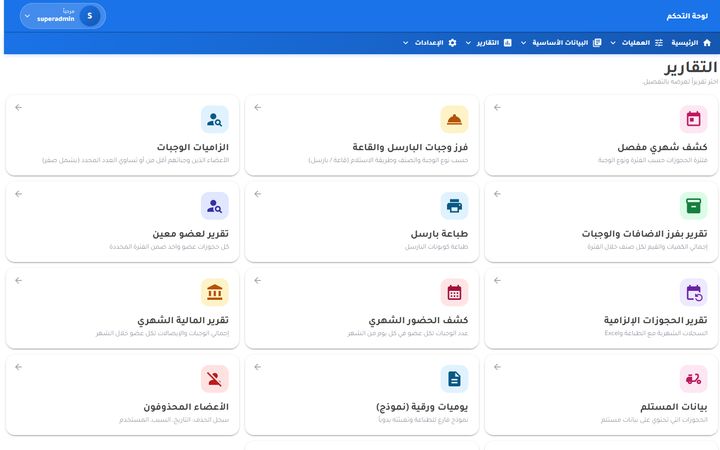Select the printer icon on طباعة بارسل
The width and height of the screenshot is (720, 450).
(x=454, y=206)
